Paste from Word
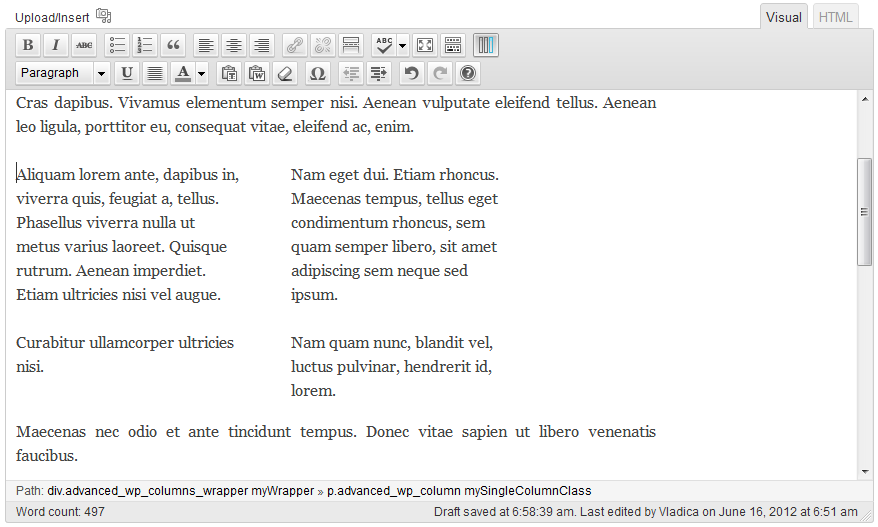Viewport: 878px width, 527px height. click(x=257, y=73)
